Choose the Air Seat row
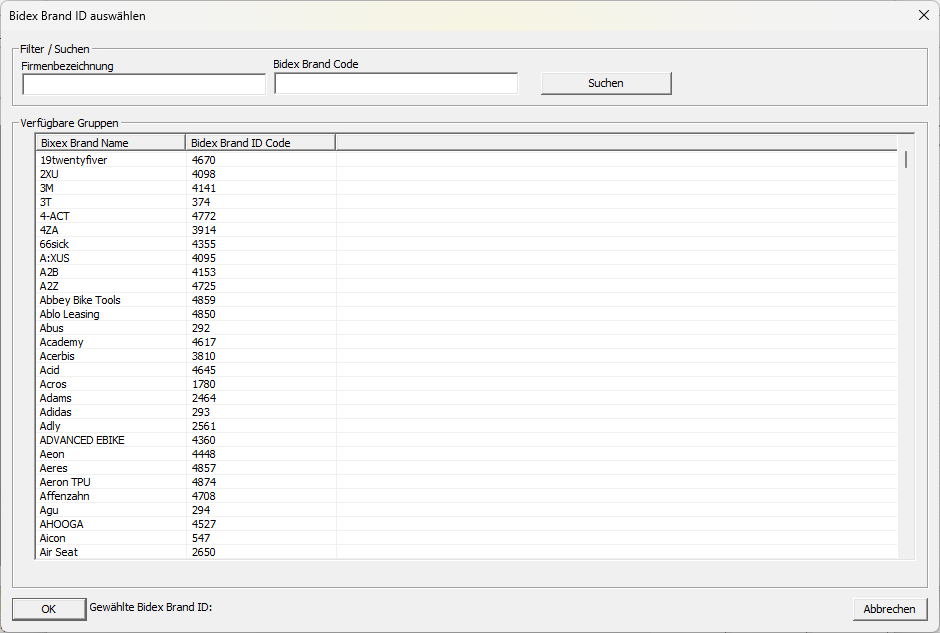The height and width of the screenshot is (633, 940). click(x=466, y=552)
